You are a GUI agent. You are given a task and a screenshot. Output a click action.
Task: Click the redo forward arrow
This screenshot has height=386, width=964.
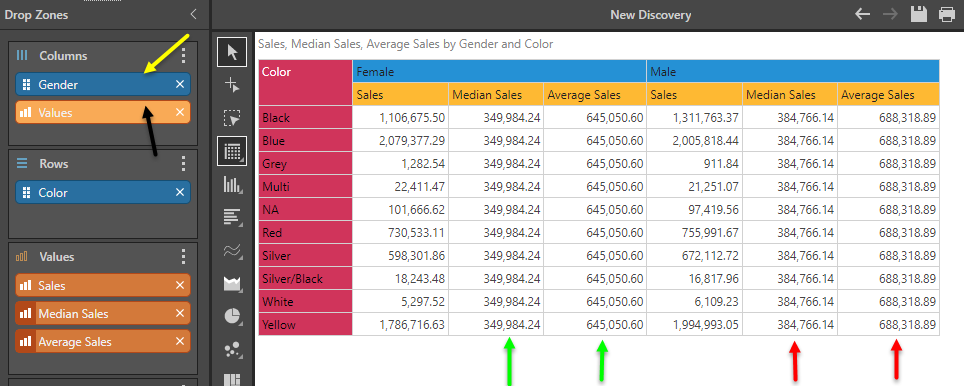pos(890,14)
